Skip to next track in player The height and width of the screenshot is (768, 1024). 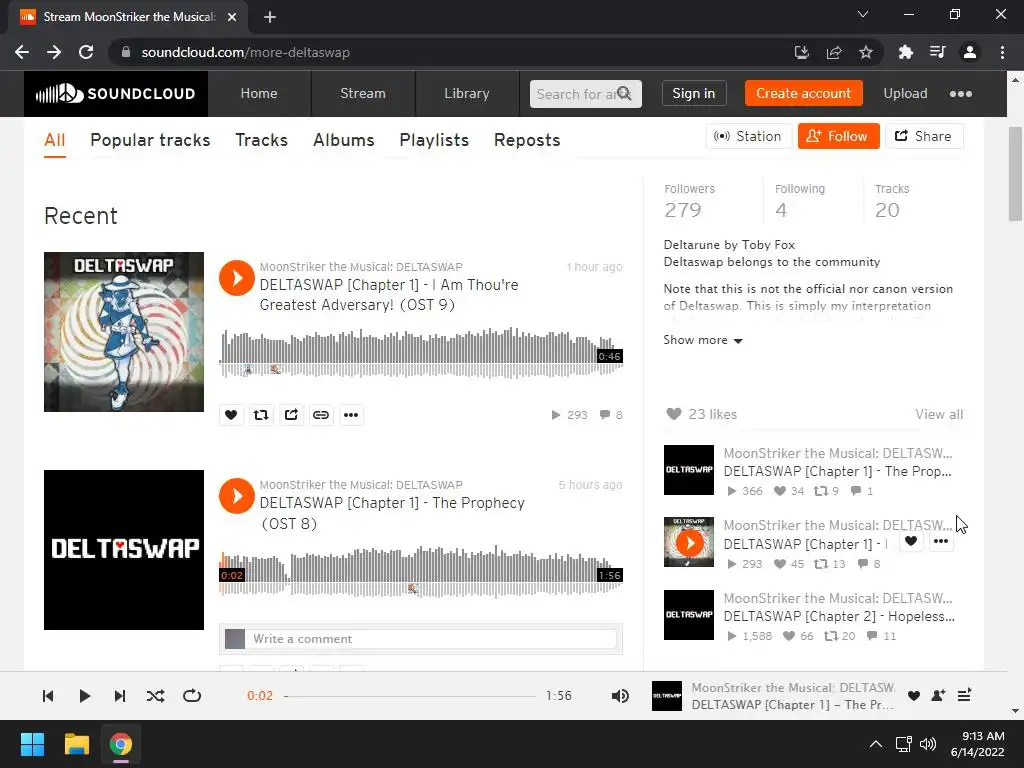click(120, 696)
